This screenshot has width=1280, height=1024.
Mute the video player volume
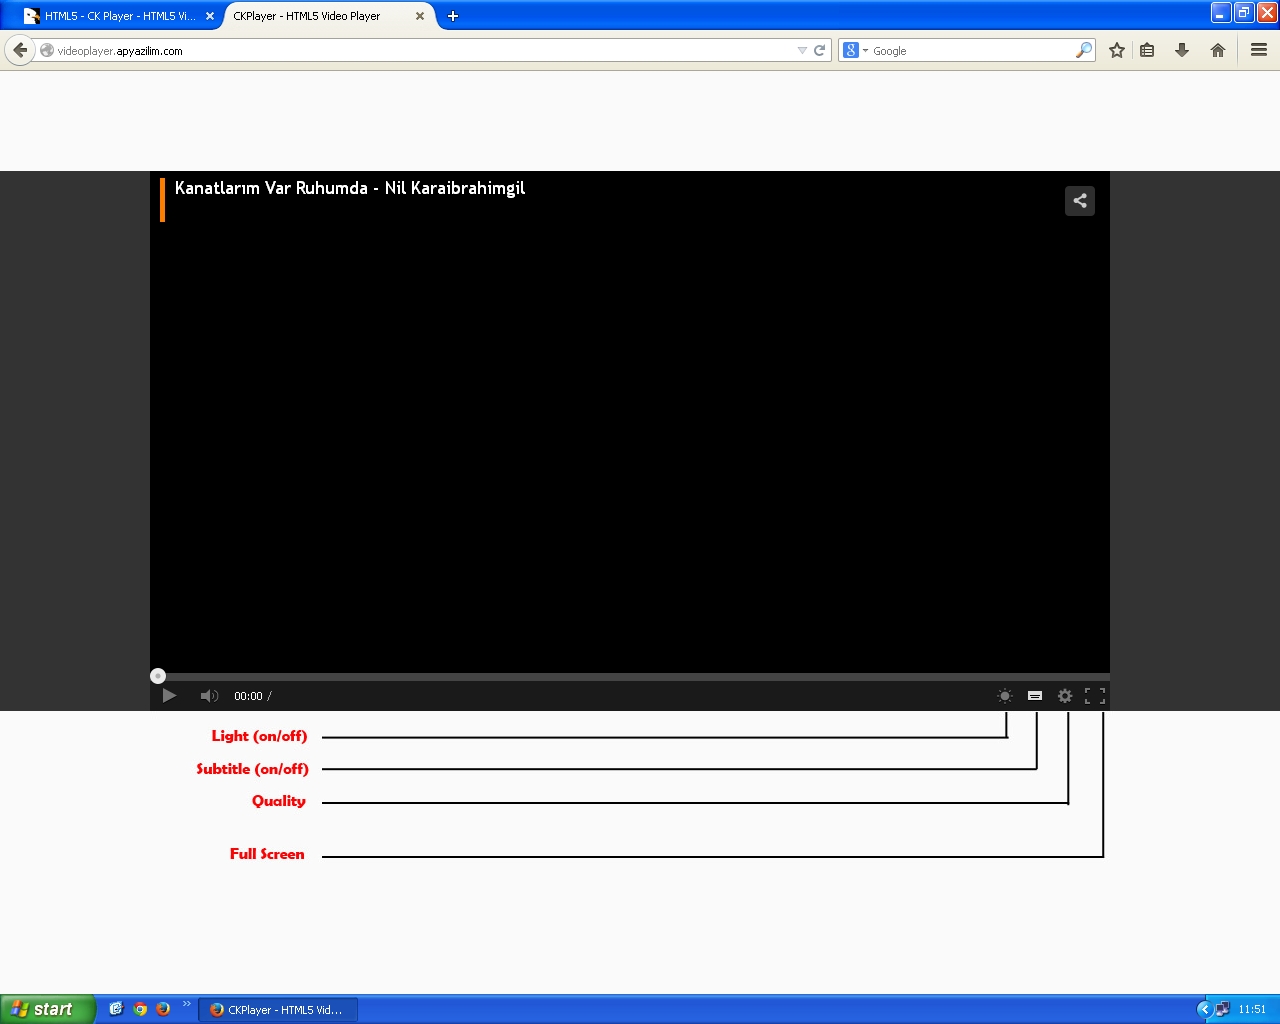click(x=208, y=696)
